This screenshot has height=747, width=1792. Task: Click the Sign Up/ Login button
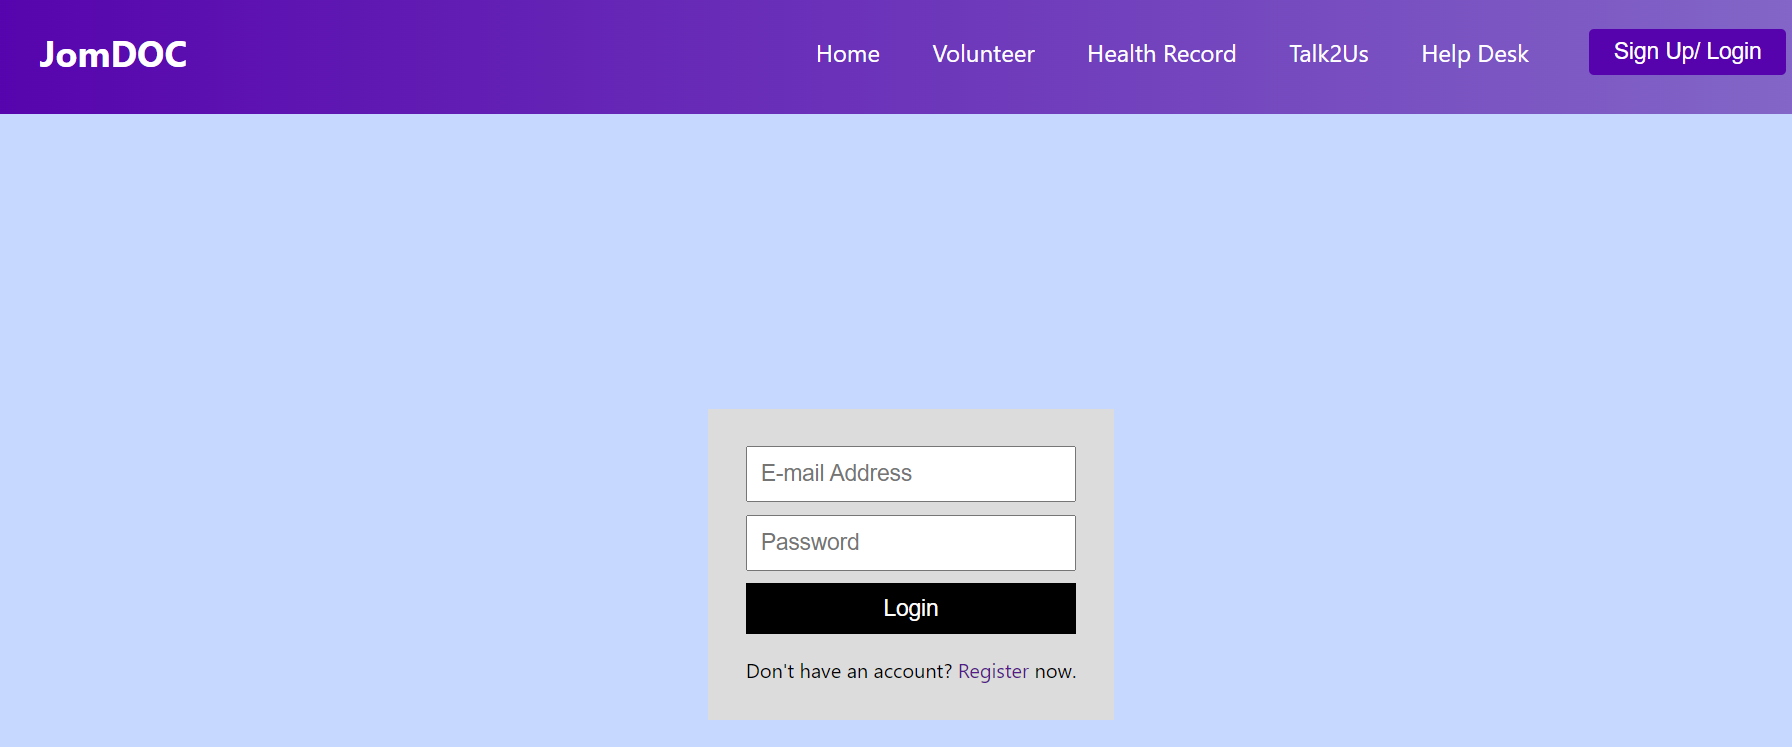tap(1687, 52)
